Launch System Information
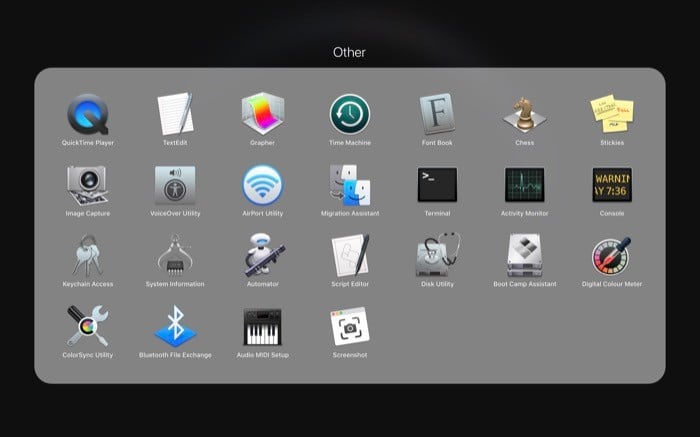Image resolution: width=700 pixels, height=437 pixels. (175, 255)
